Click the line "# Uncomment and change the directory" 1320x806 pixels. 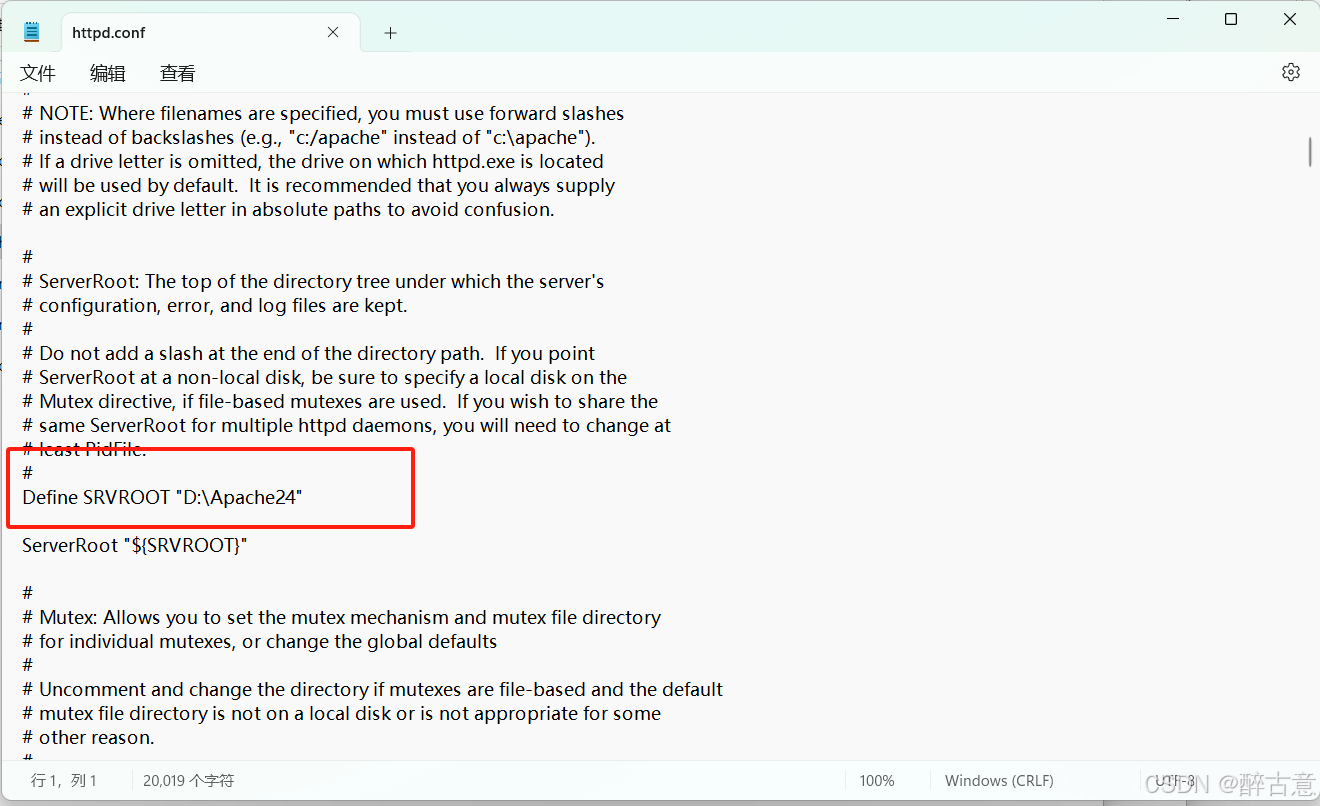(x=372, y=689)
